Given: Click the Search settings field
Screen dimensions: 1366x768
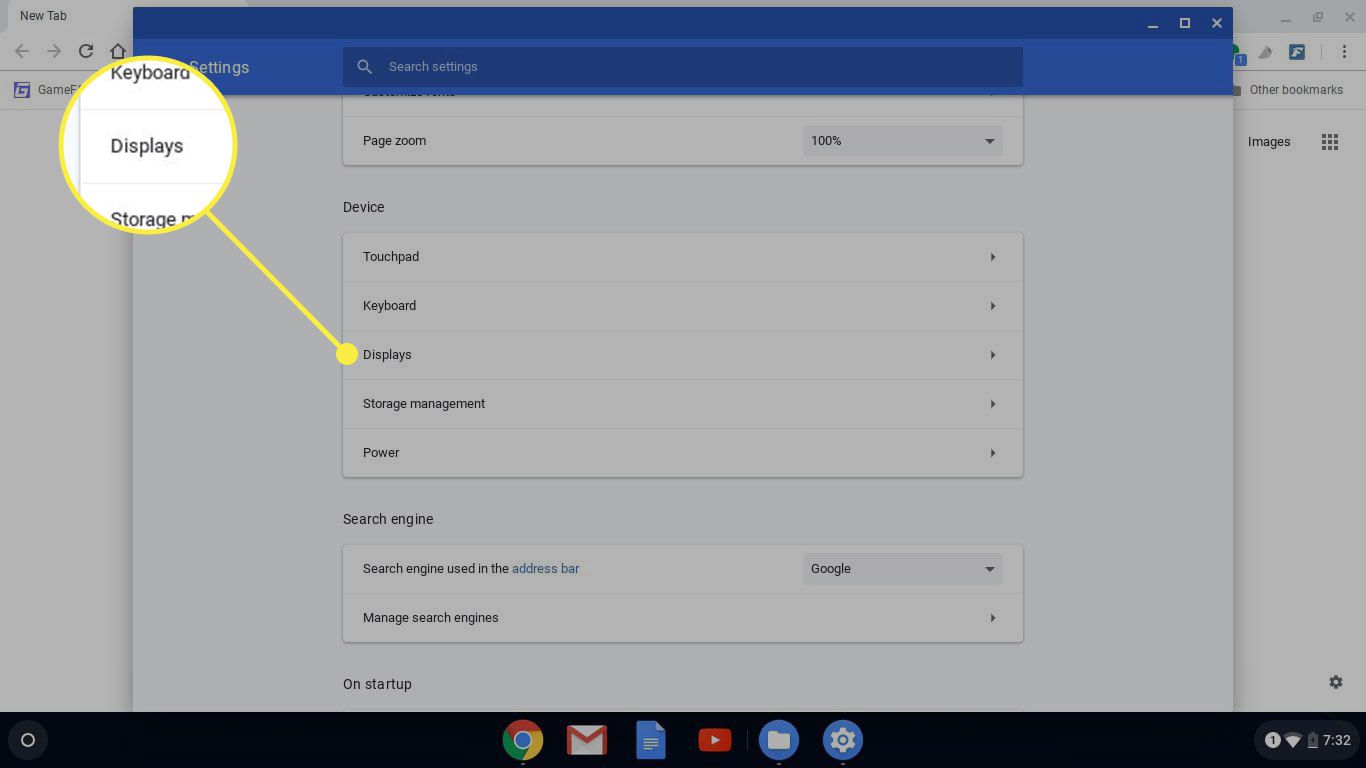Looking at the screenshot, I should pos(682,67).
